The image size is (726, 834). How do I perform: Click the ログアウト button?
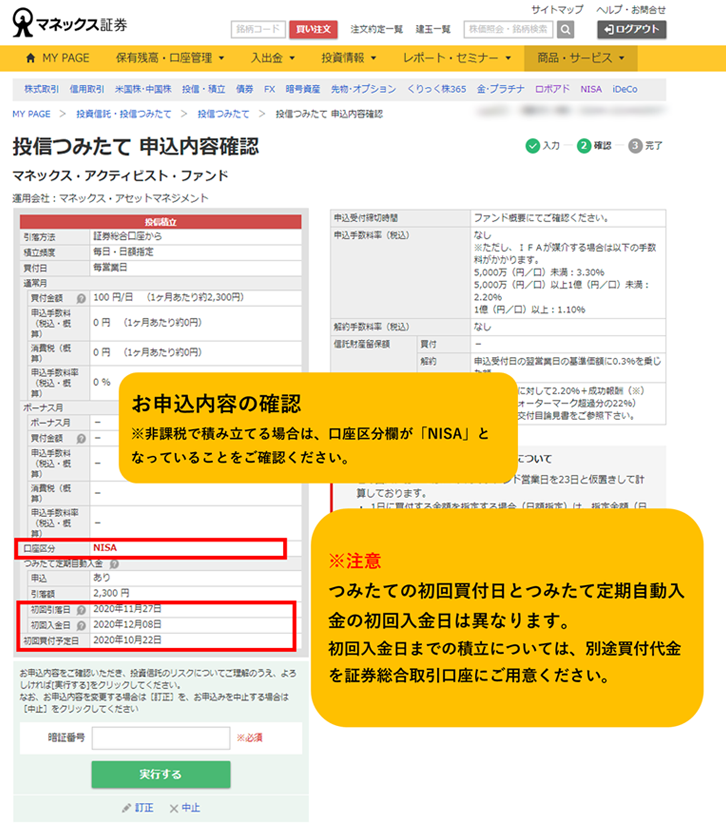tap(631, 29)
